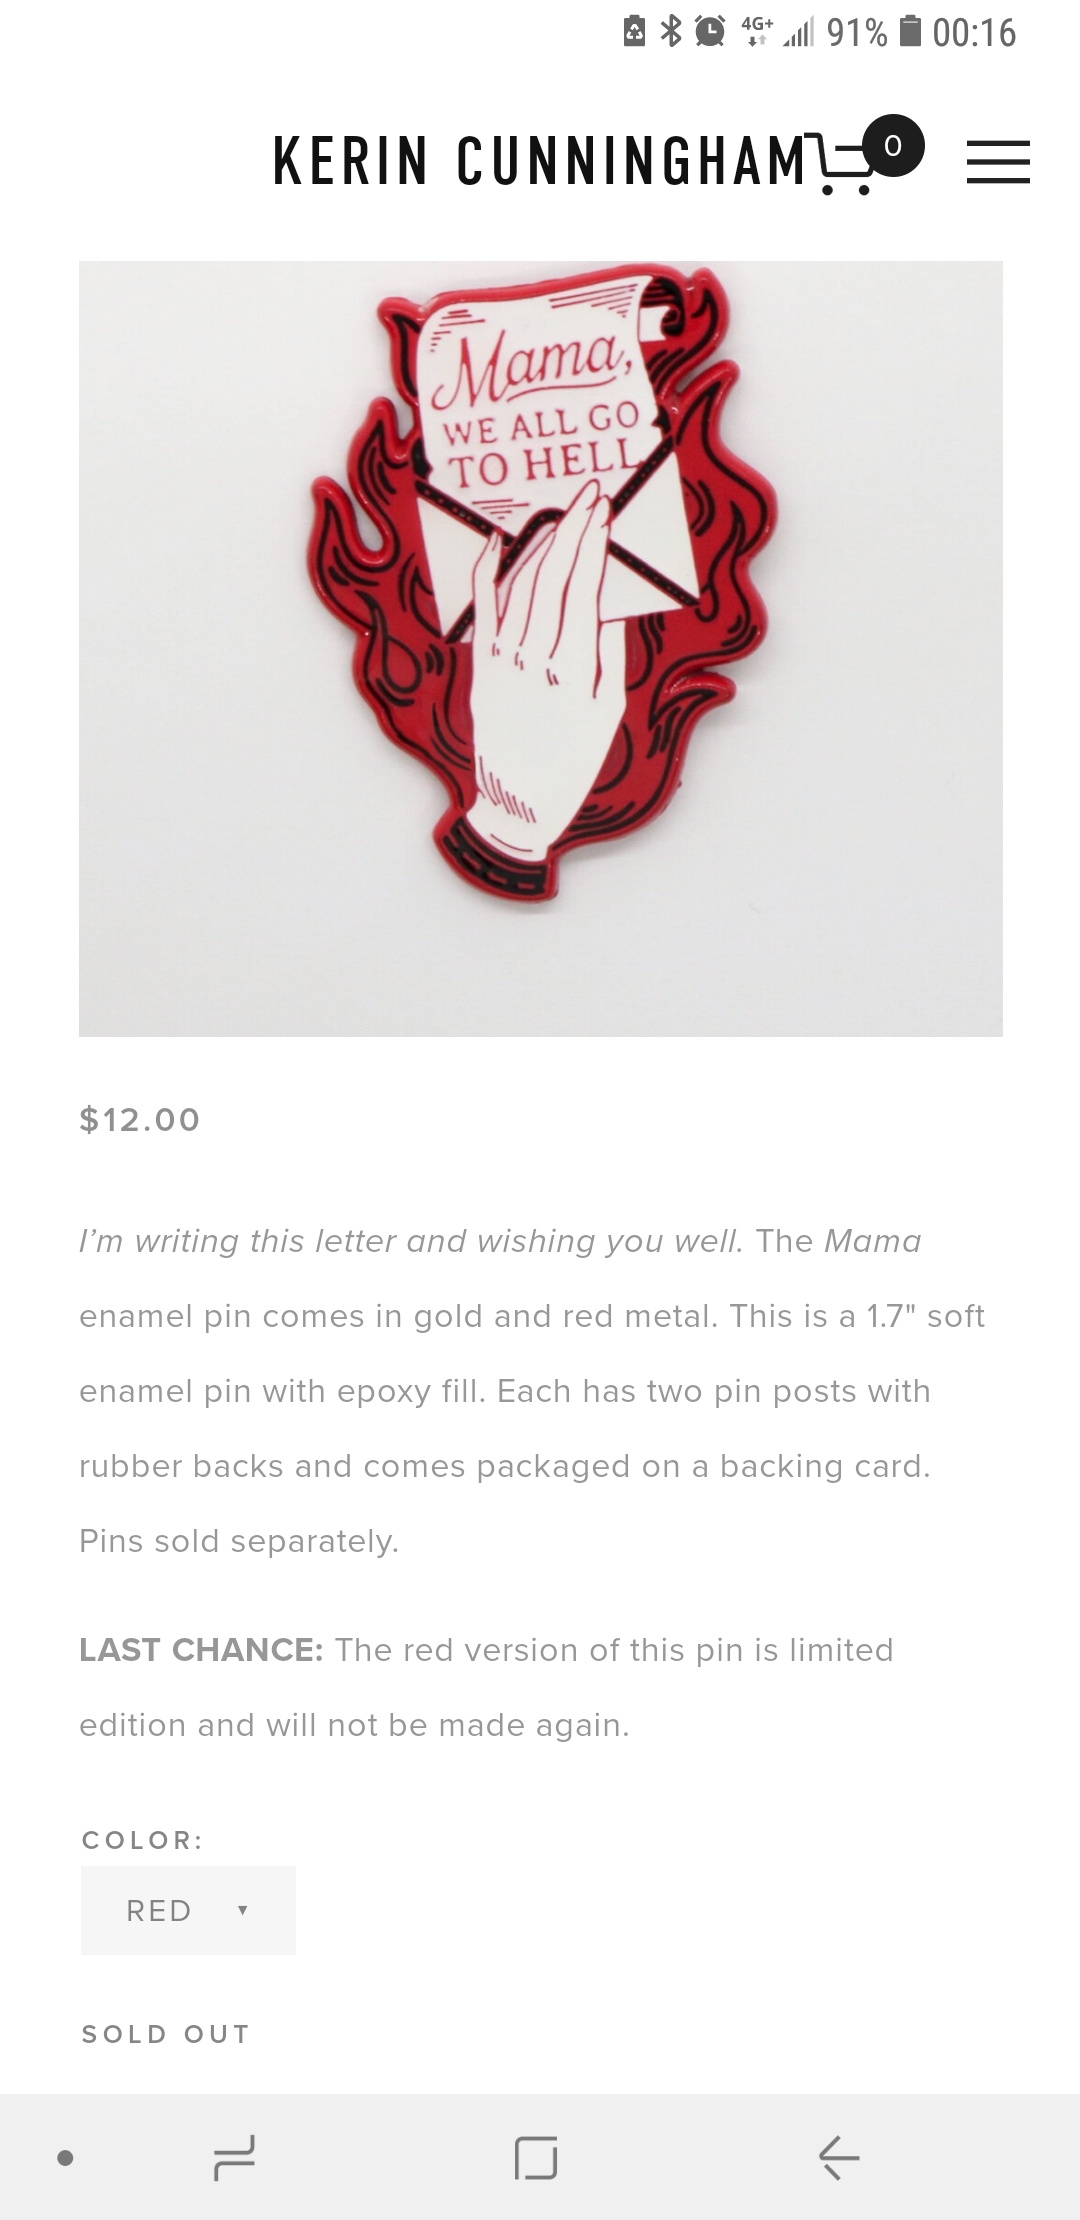Tap the Bluetooth status icon
The width and height of the screenshot is (1080, 2220).
click(x=671, y=32)
